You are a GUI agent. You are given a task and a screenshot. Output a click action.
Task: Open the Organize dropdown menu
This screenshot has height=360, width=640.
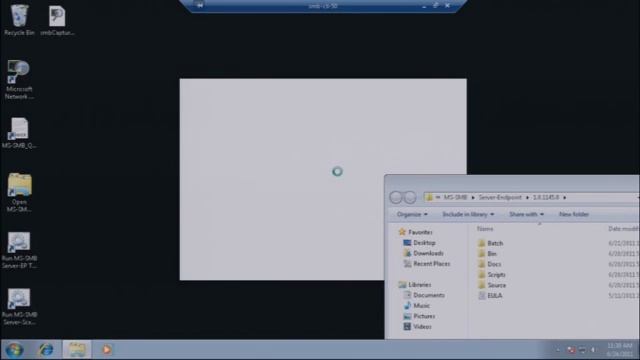(x=412, y=214)
